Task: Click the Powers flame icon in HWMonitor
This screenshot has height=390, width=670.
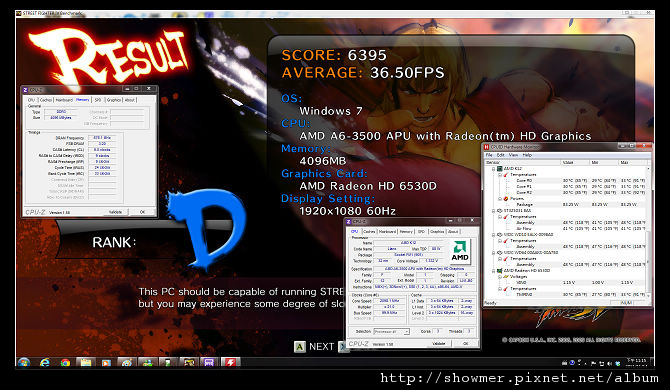Action: pos(505,199)
